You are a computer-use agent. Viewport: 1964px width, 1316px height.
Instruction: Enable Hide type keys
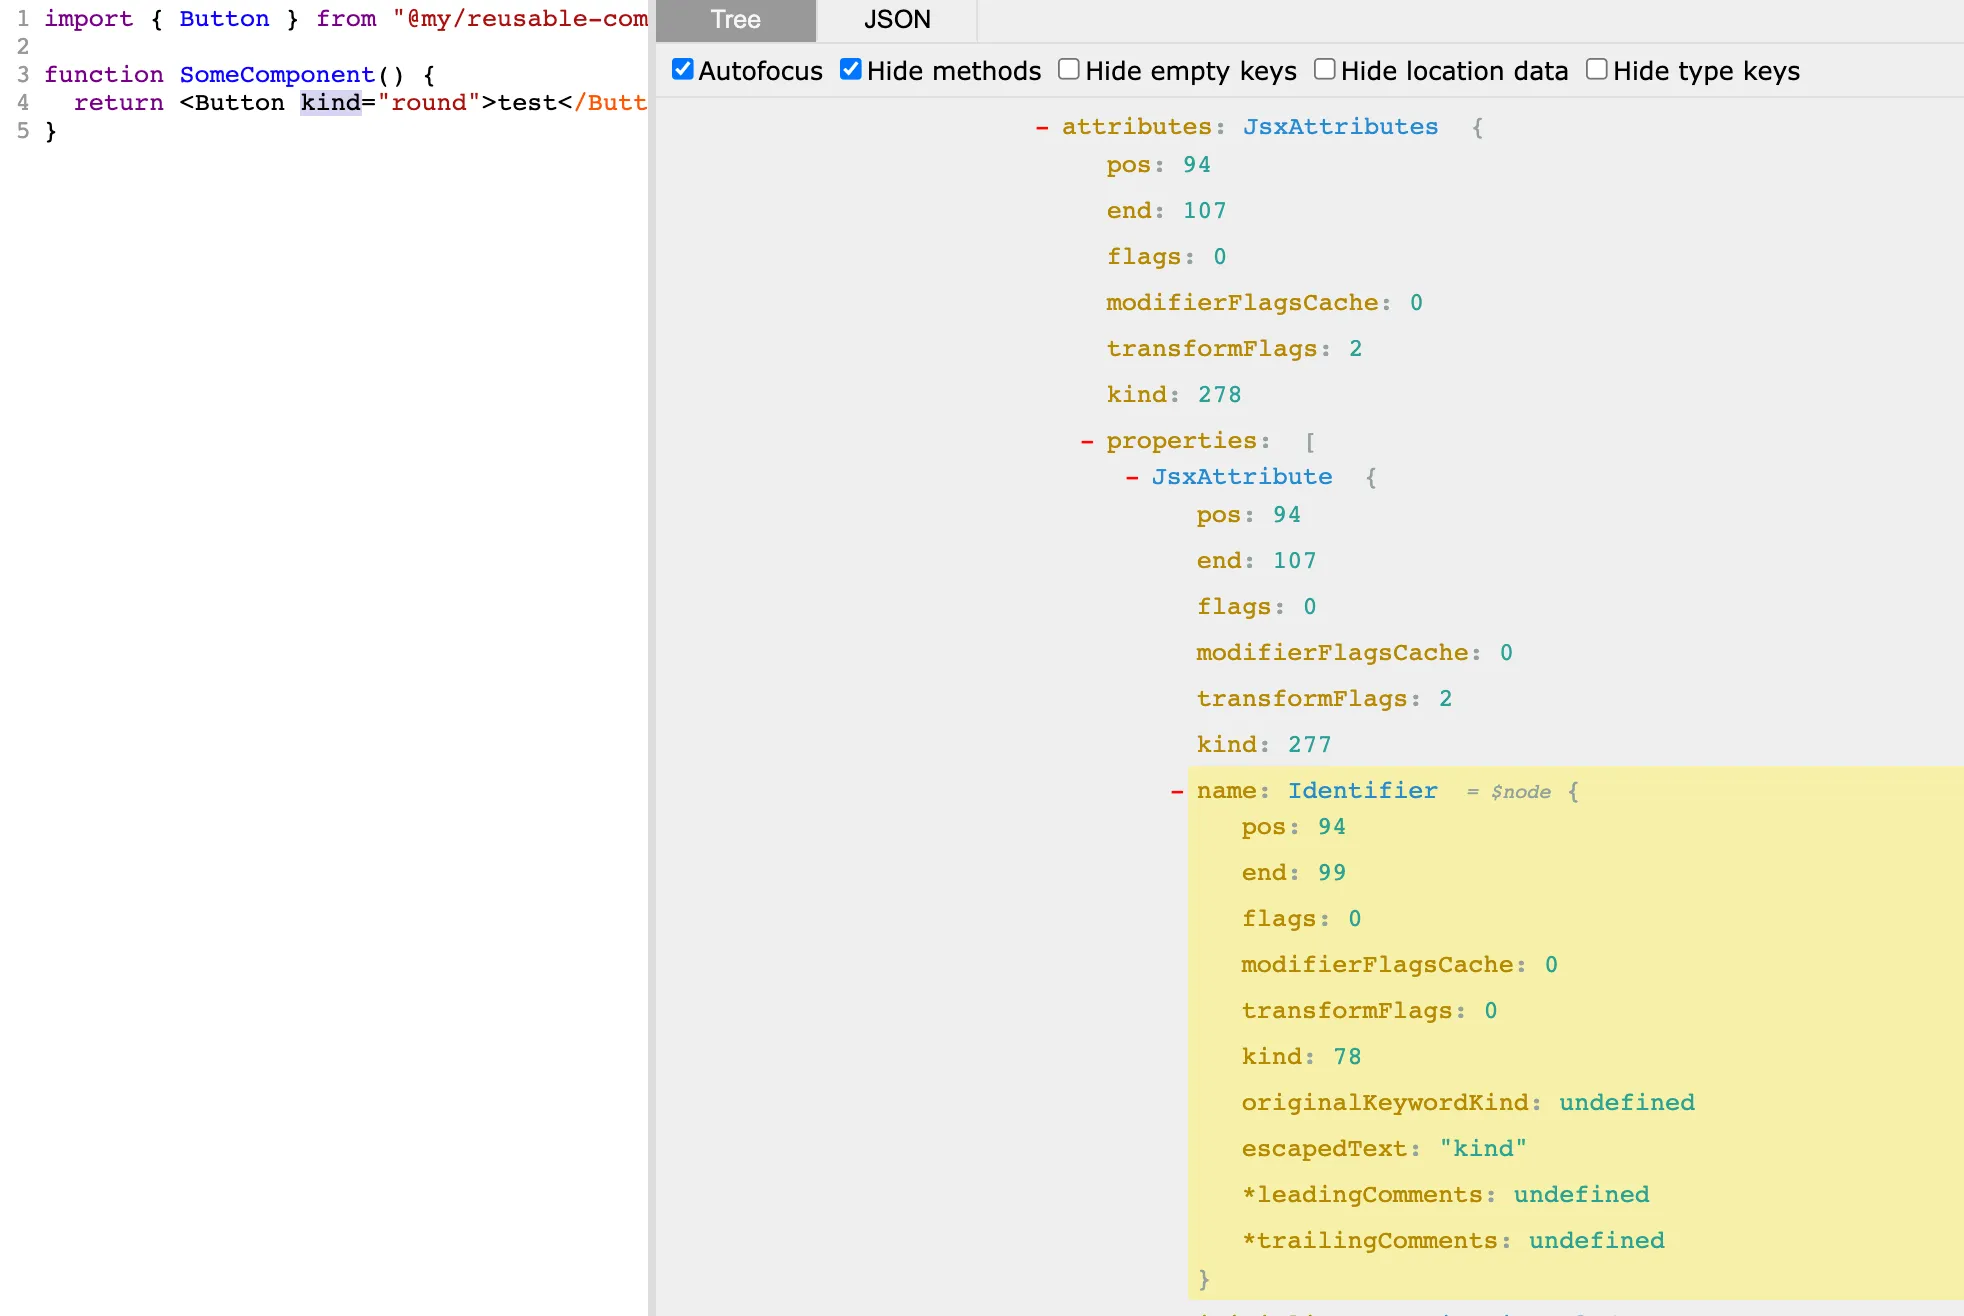(x=1596, y=68)
